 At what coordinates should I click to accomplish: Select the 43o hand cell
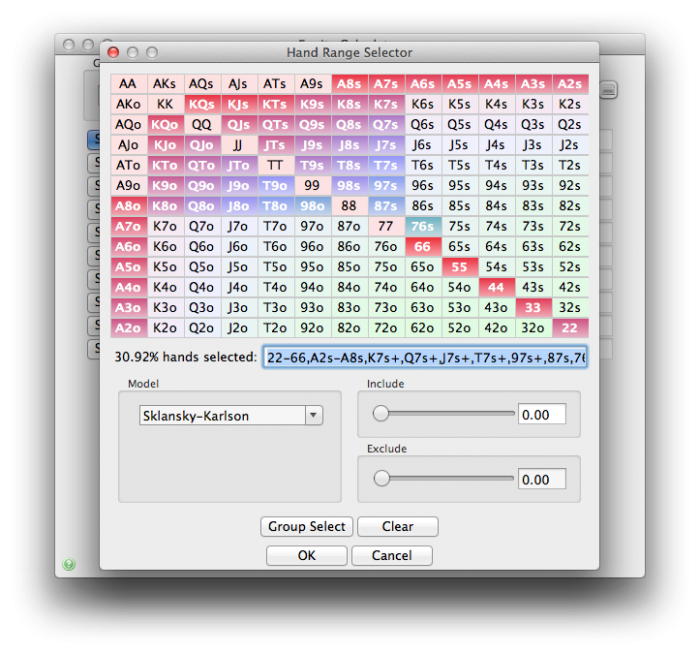[496, 308]
